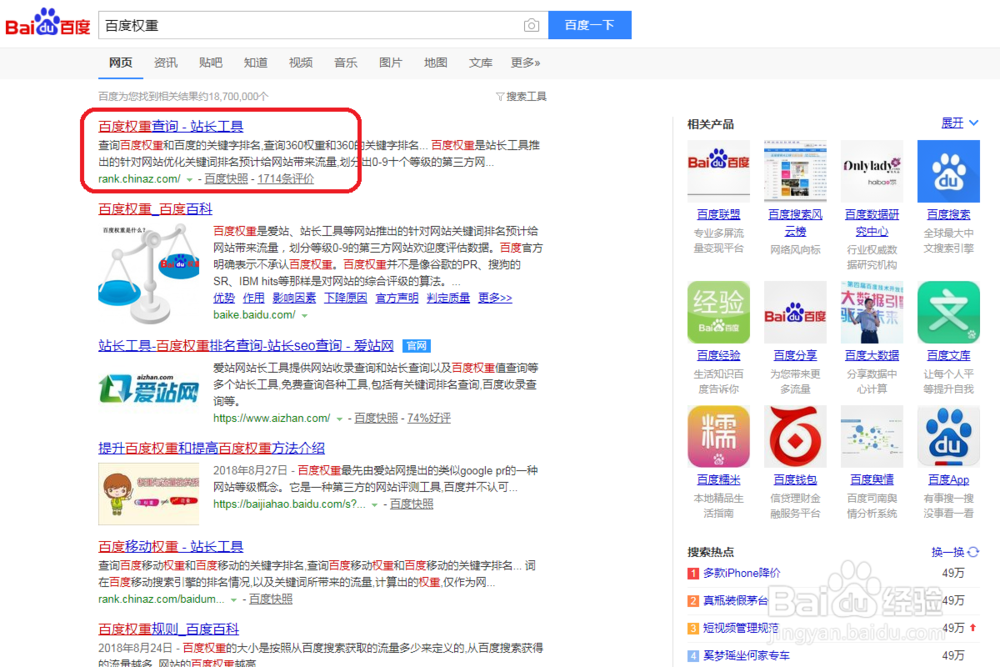Switch to the 贴吧 tab

[x=210, y=62]
